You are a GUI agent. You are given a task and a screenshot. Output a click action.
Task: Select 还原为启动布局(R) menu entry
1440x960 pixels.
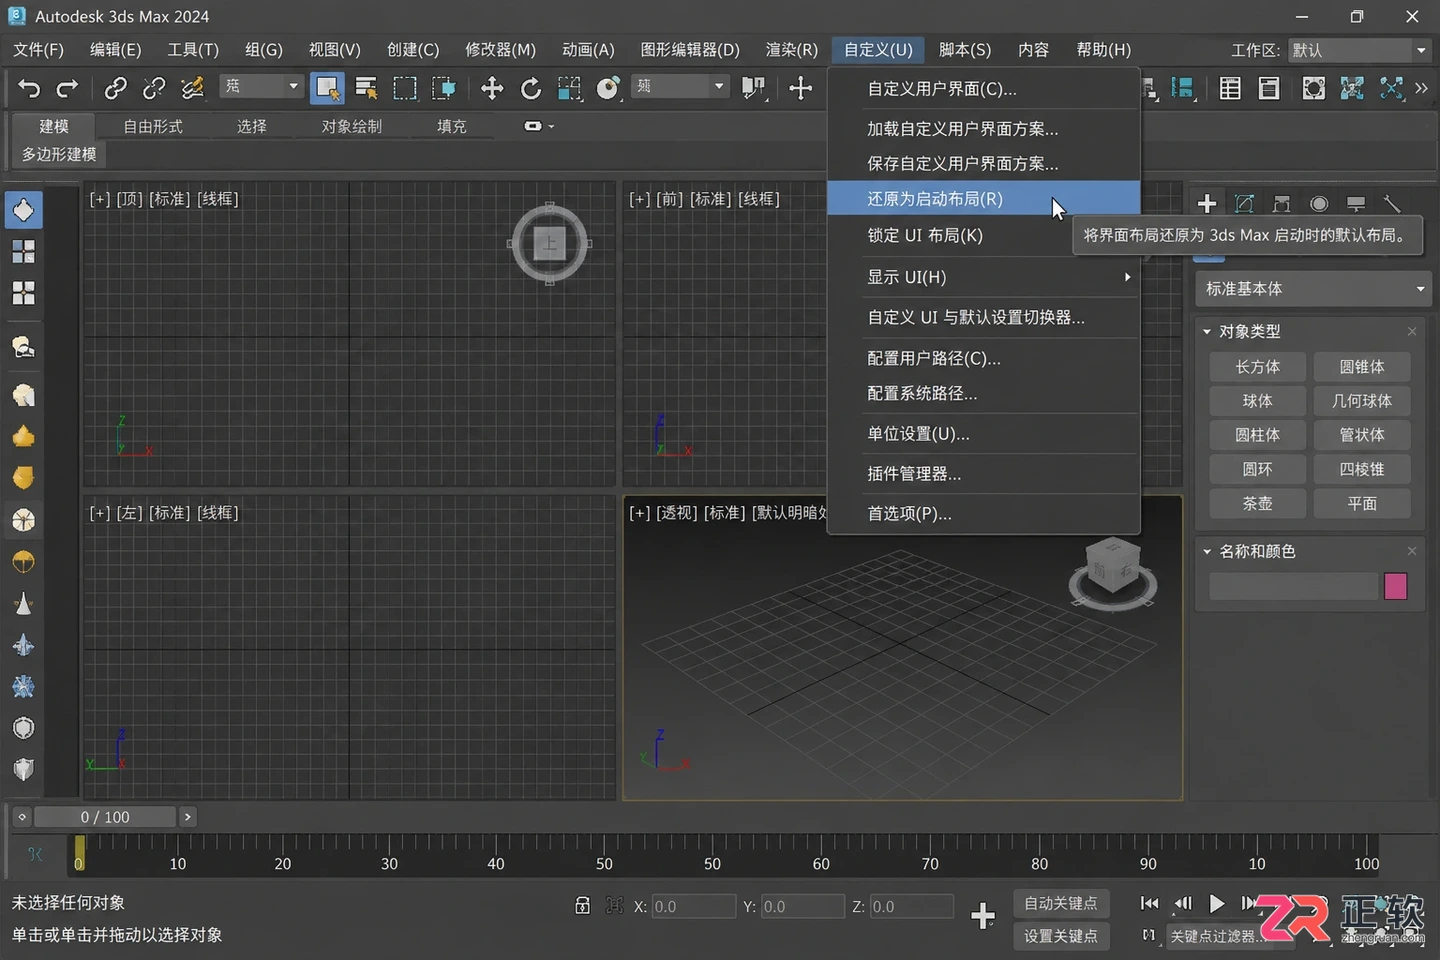[x=984, y=198]
